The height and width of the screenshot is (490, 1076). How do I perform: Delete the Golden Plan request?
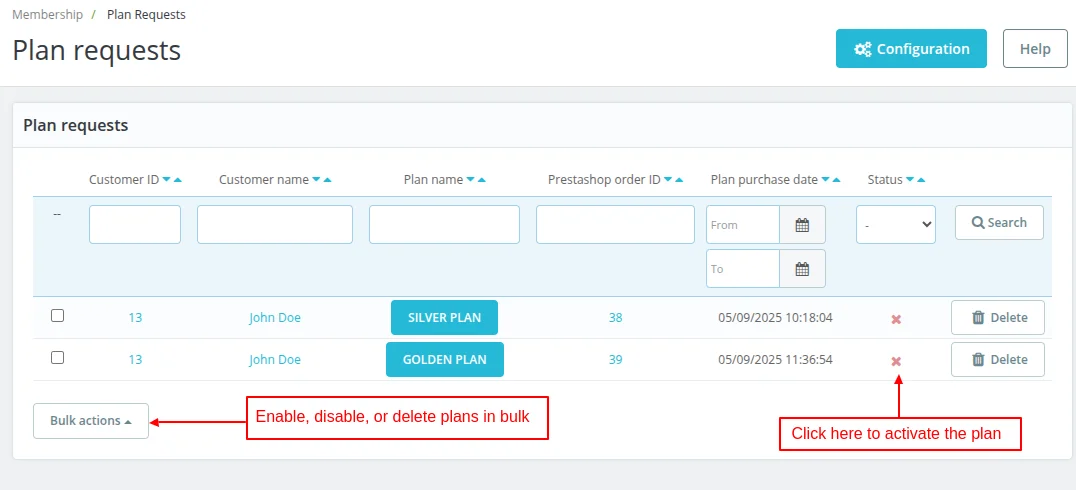point(998,360)
